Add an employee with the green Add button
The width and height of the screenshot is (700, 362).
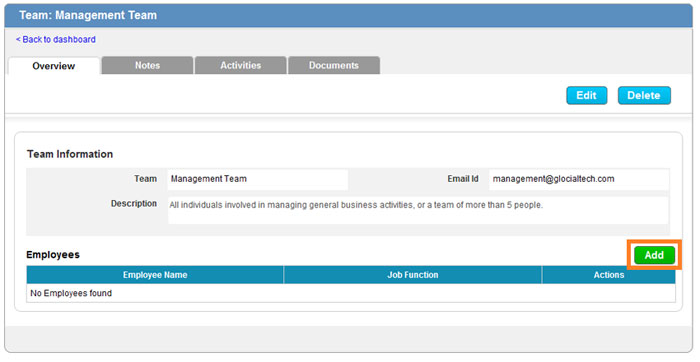[654, 255]
